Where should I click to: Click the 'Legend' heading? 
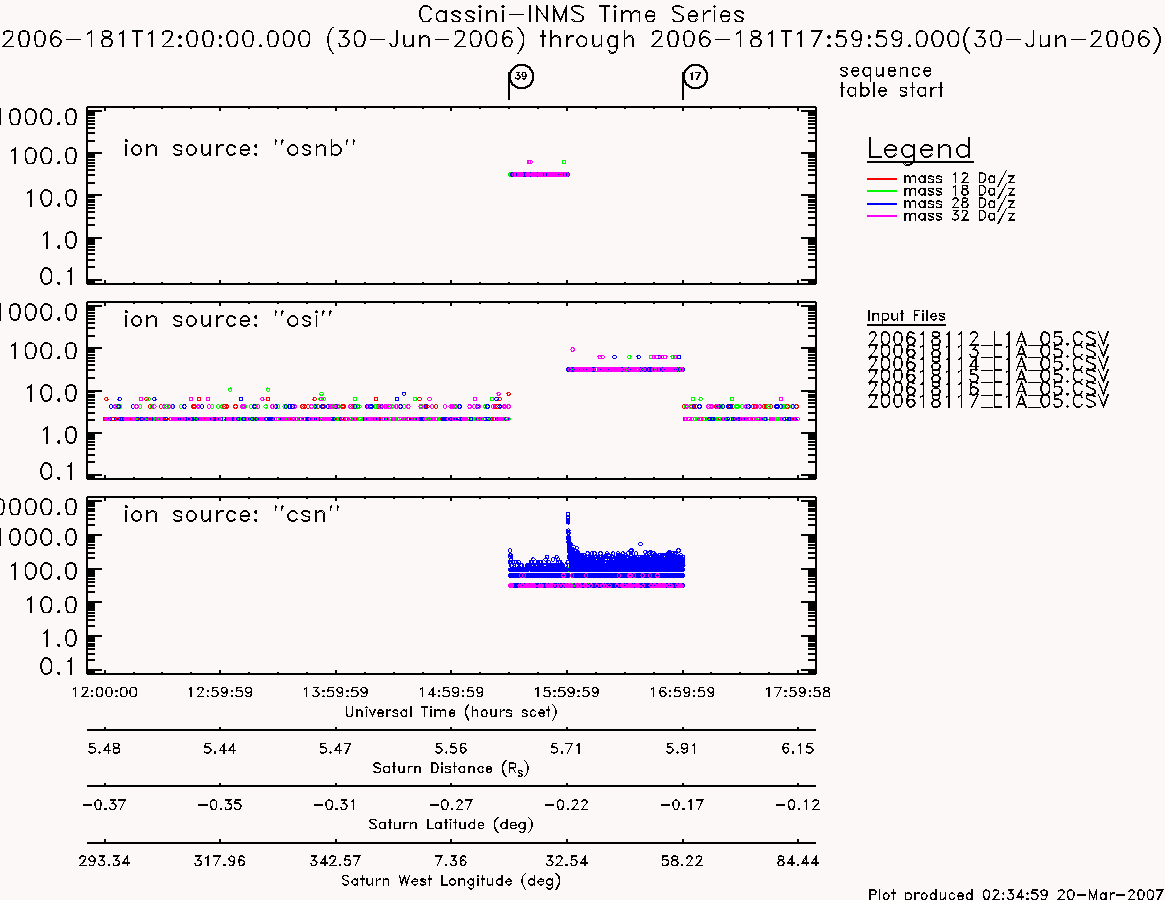(919, 149)
